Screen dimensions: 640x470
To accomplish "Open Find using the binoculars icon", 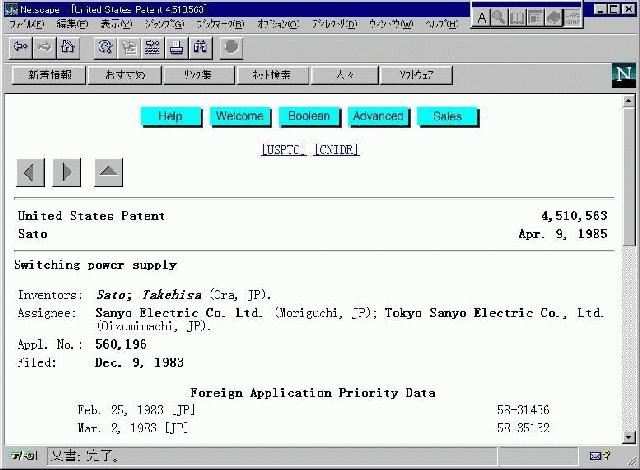I will 200,46.
